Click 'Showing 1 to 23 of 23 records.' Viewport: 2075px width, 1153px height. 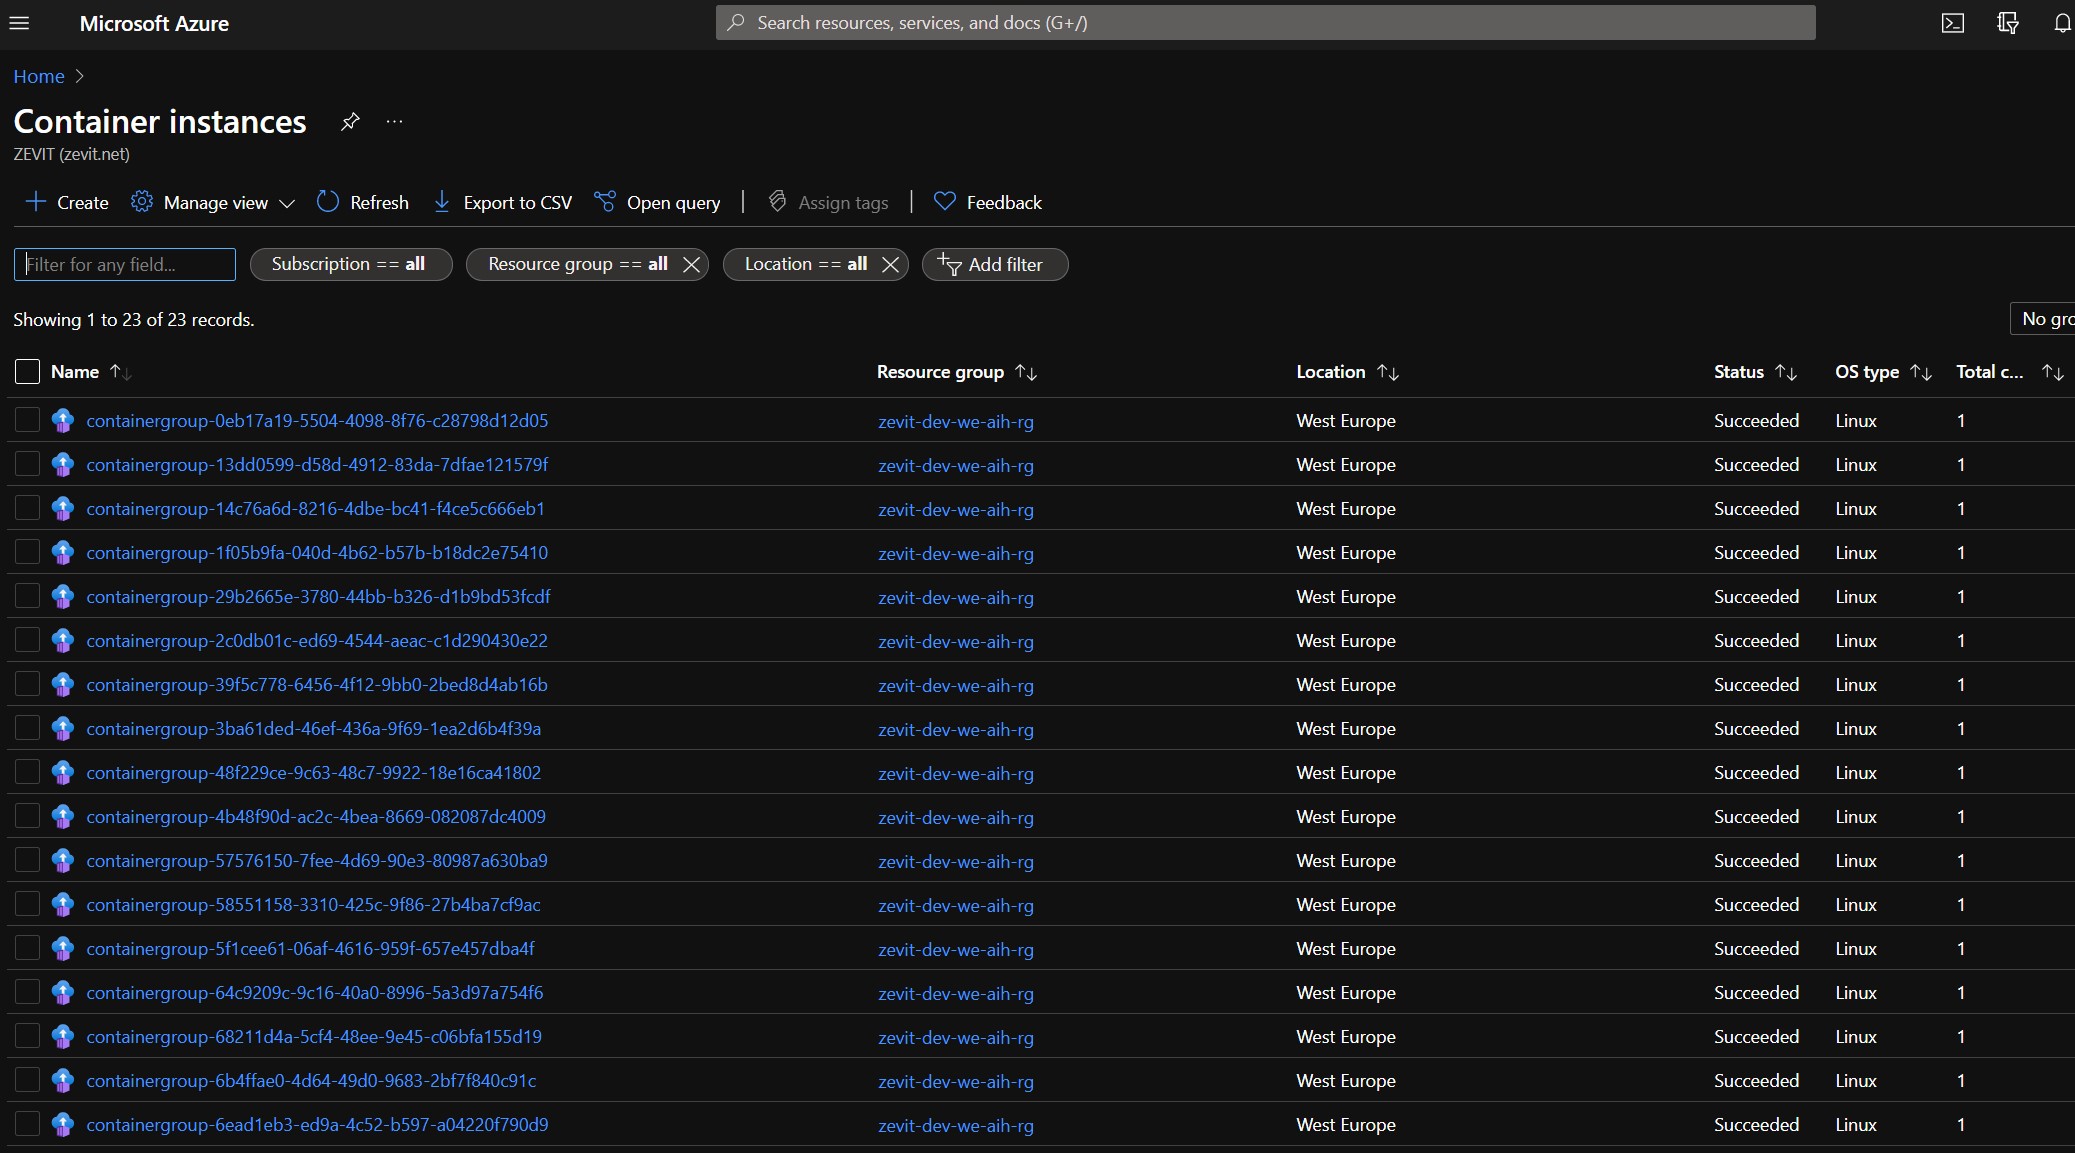(x=134, y=320)
